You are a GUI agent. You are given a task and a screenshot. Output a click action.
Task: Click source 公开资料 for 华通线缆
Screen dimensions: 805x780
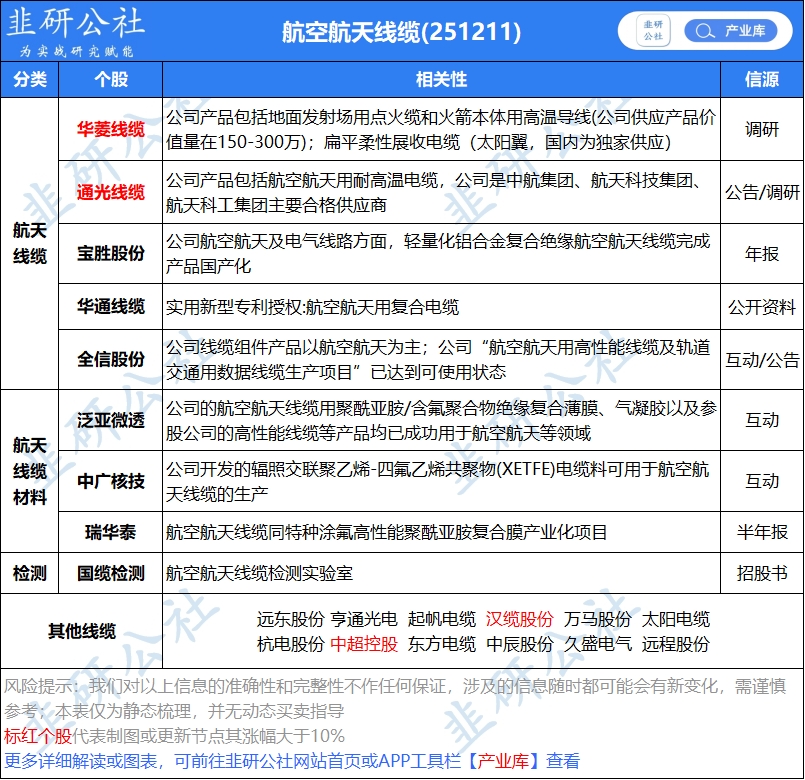(x=762, y=307)
